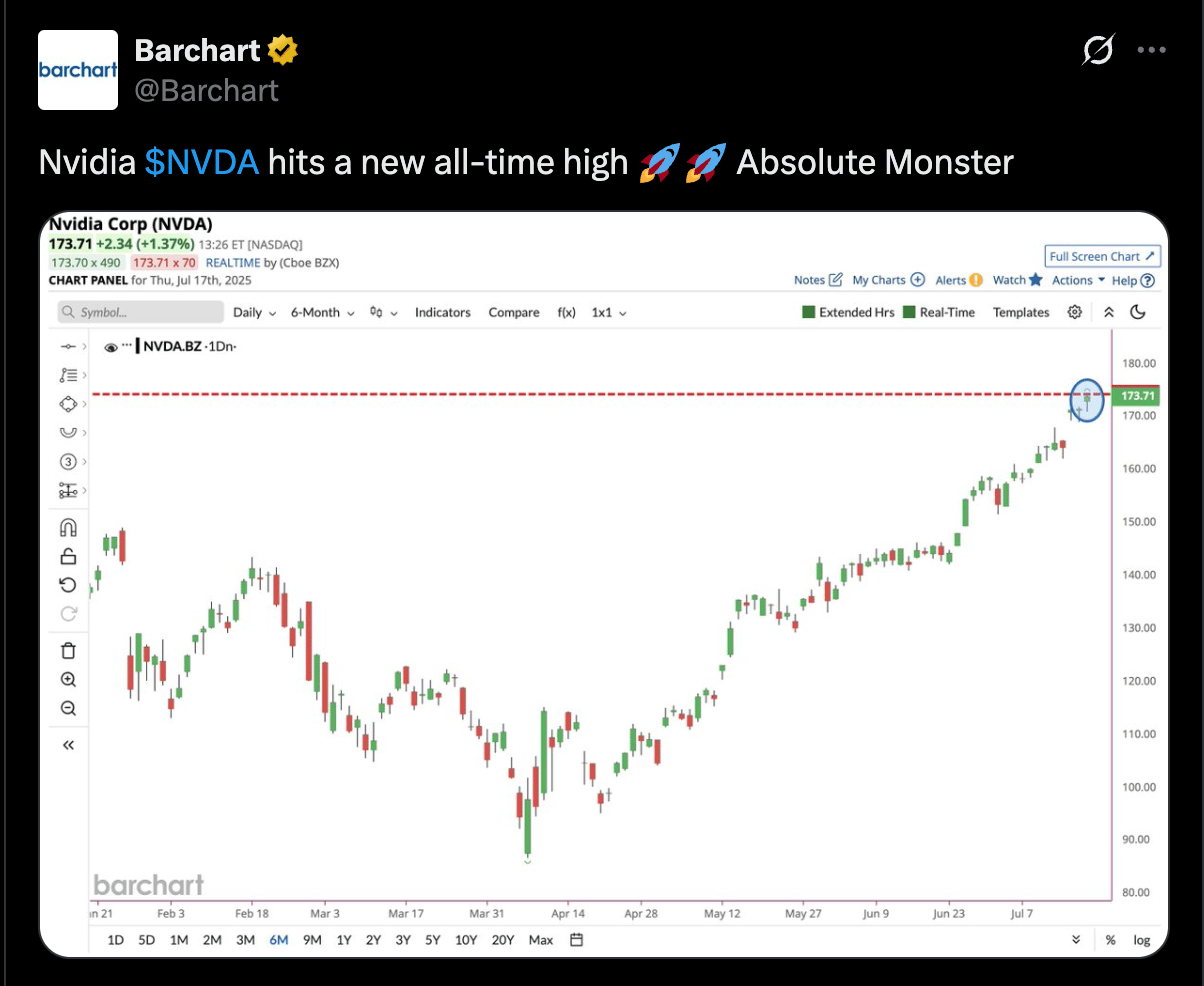The height and width of the screenshot is (986, 1204).
Task: Toggle NVDA.BZ visibility eye icon
Action: click(x=110, y=346)
